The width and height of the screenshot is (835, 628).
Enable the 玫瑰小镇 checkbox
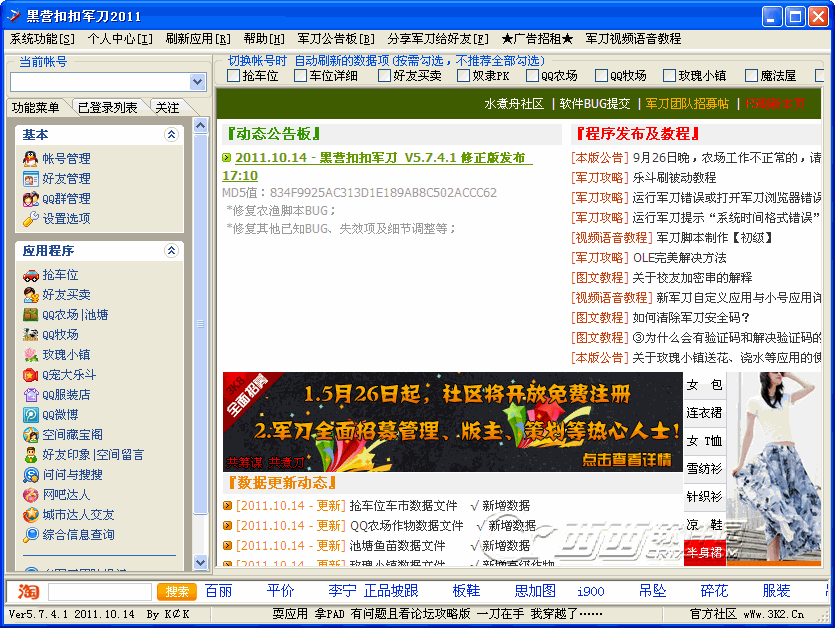click(x=669, y=76)
